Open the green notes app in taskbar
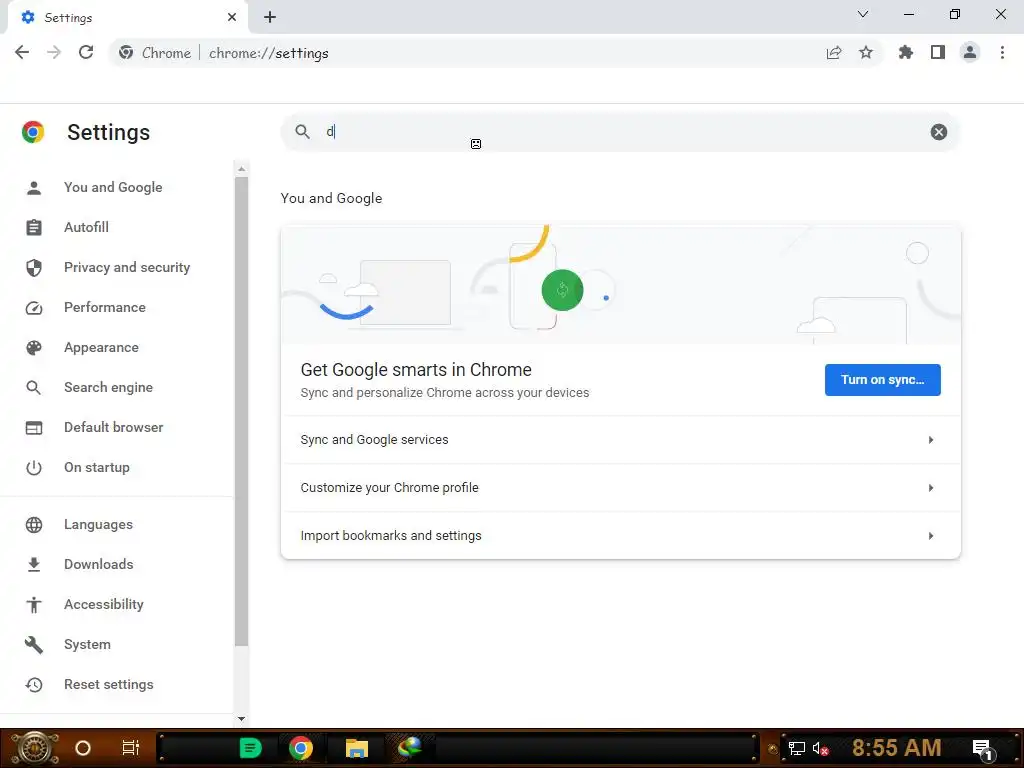Viewport: 1024px width, 768px height. (251, 748)
